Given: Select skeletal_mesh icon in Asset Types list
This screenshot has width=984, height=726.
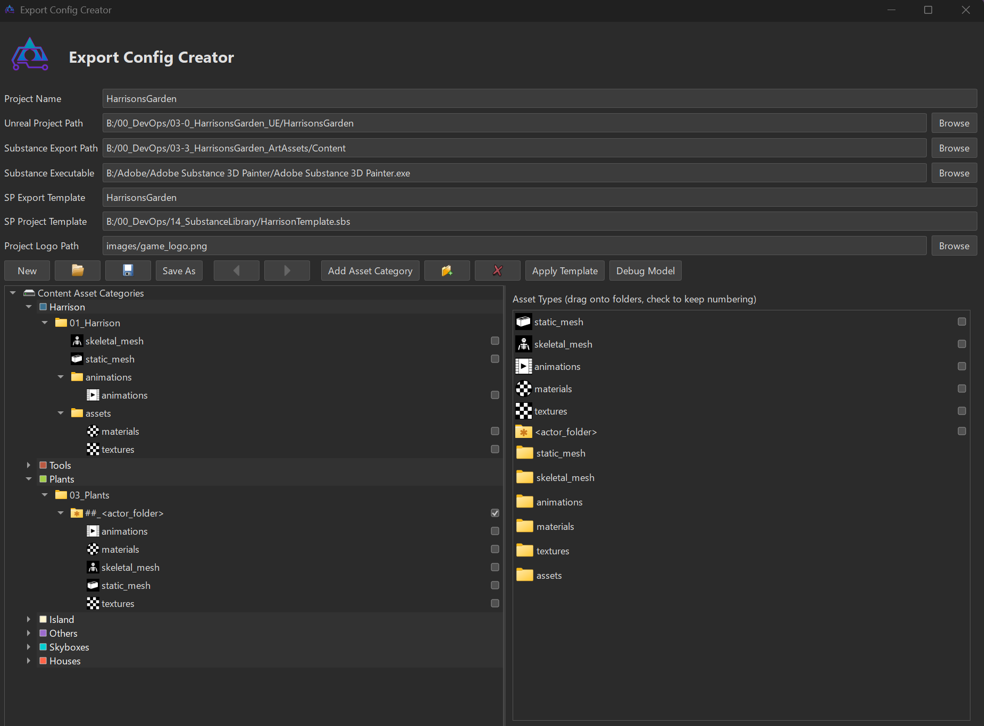Looking at the screenshot, I should pyautogui.click(x=523, y=344).
